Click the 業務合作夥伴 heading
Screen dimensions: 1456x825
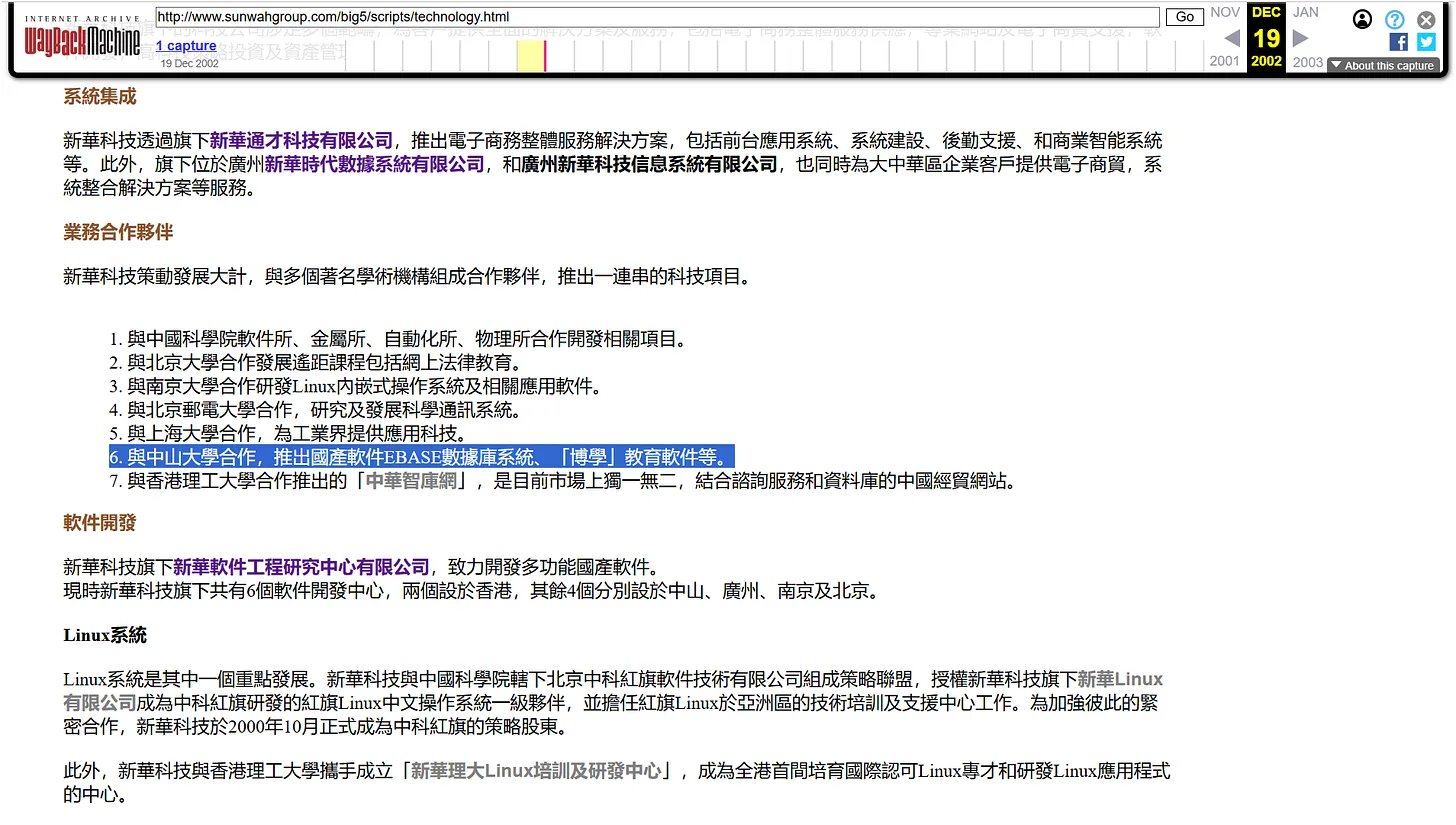point(118,232)
